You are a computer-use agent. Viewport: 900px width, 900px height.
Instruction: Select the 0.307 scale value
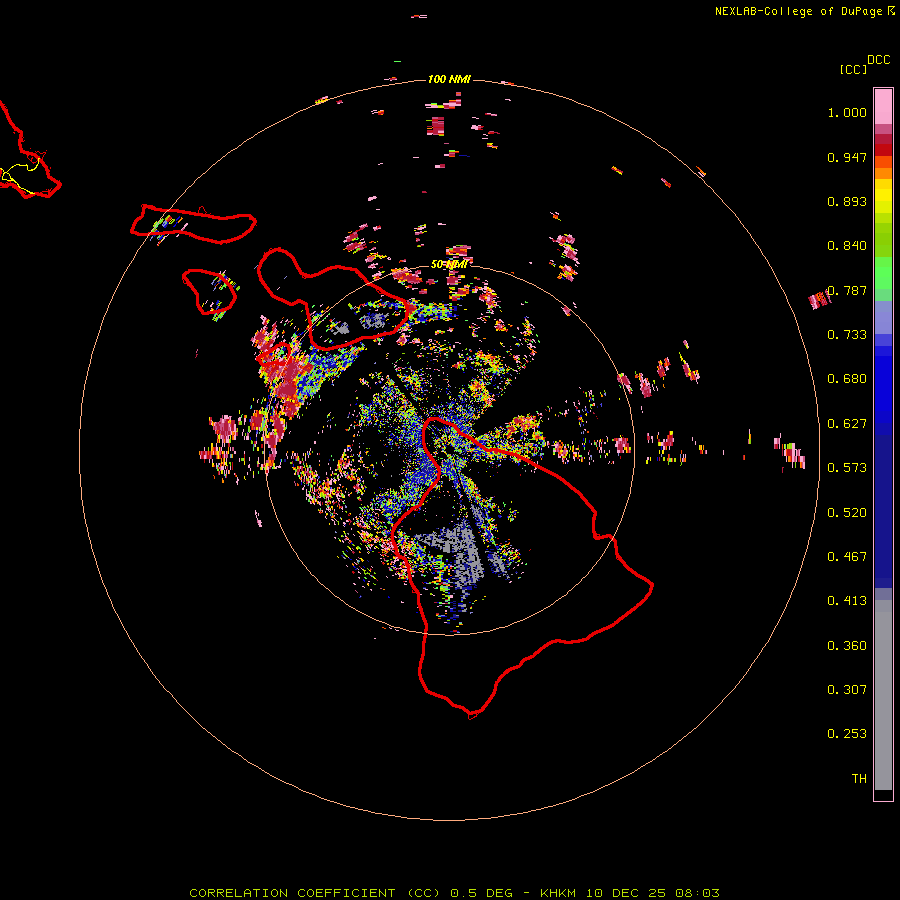click(x=847, y=690)
